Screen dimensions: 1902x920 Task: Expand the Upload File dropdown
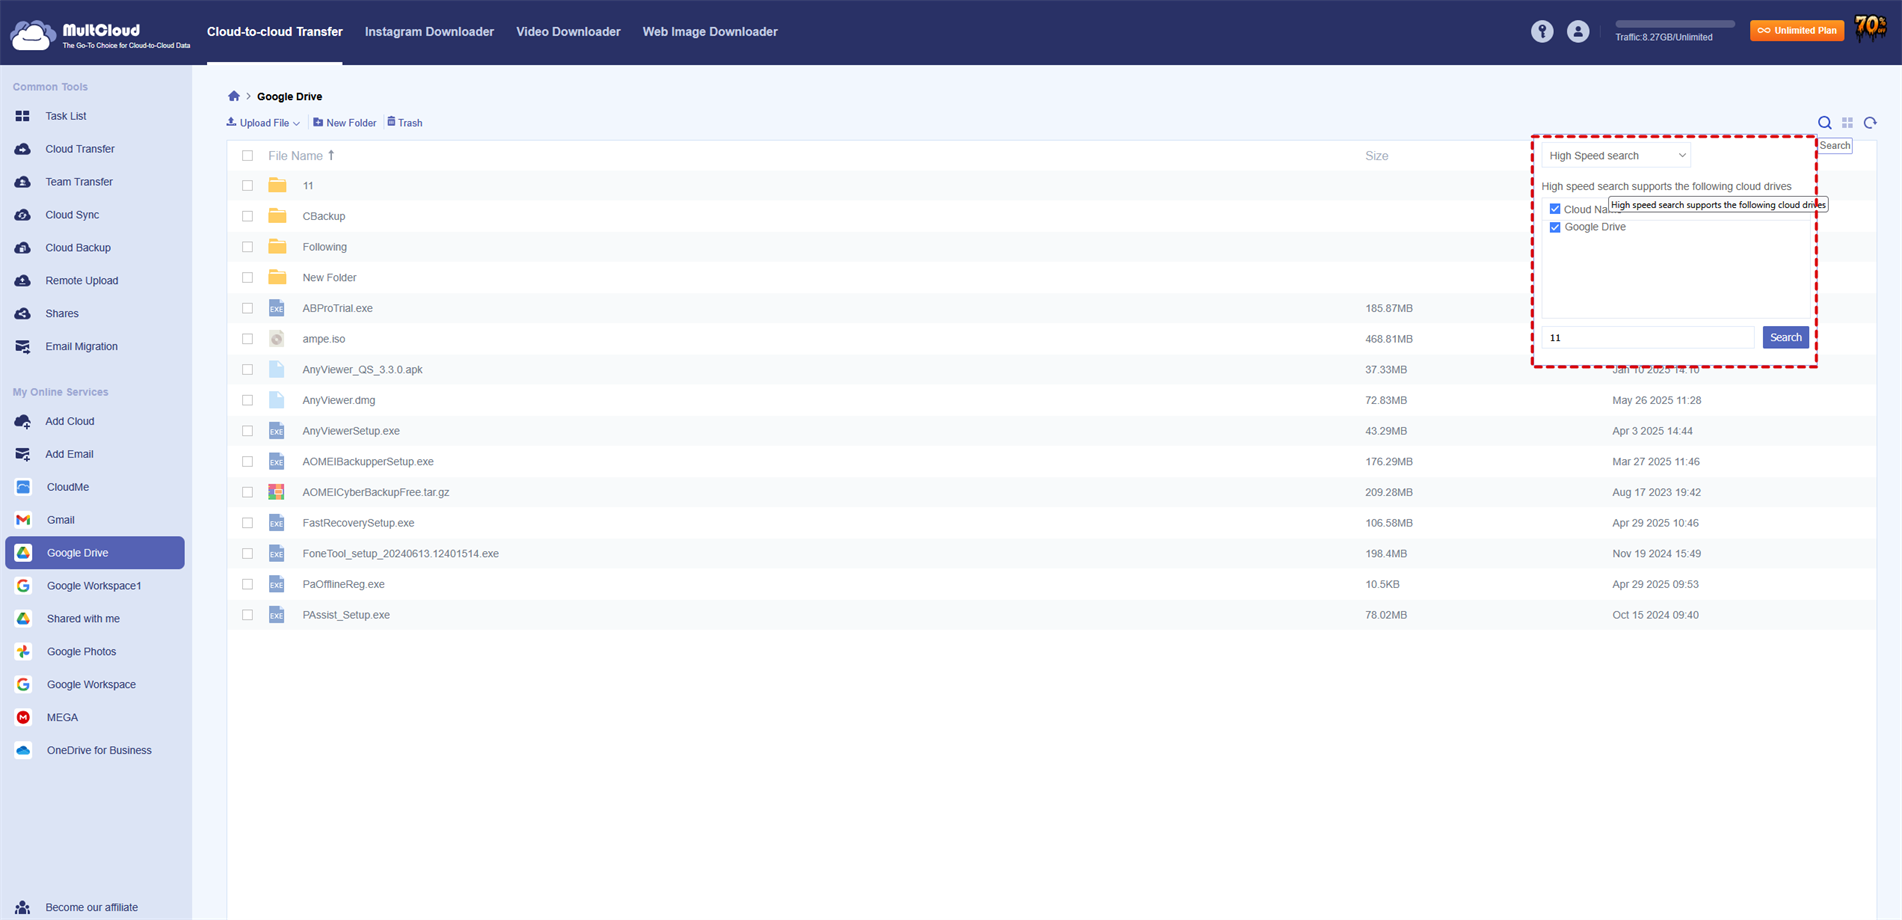263,123
